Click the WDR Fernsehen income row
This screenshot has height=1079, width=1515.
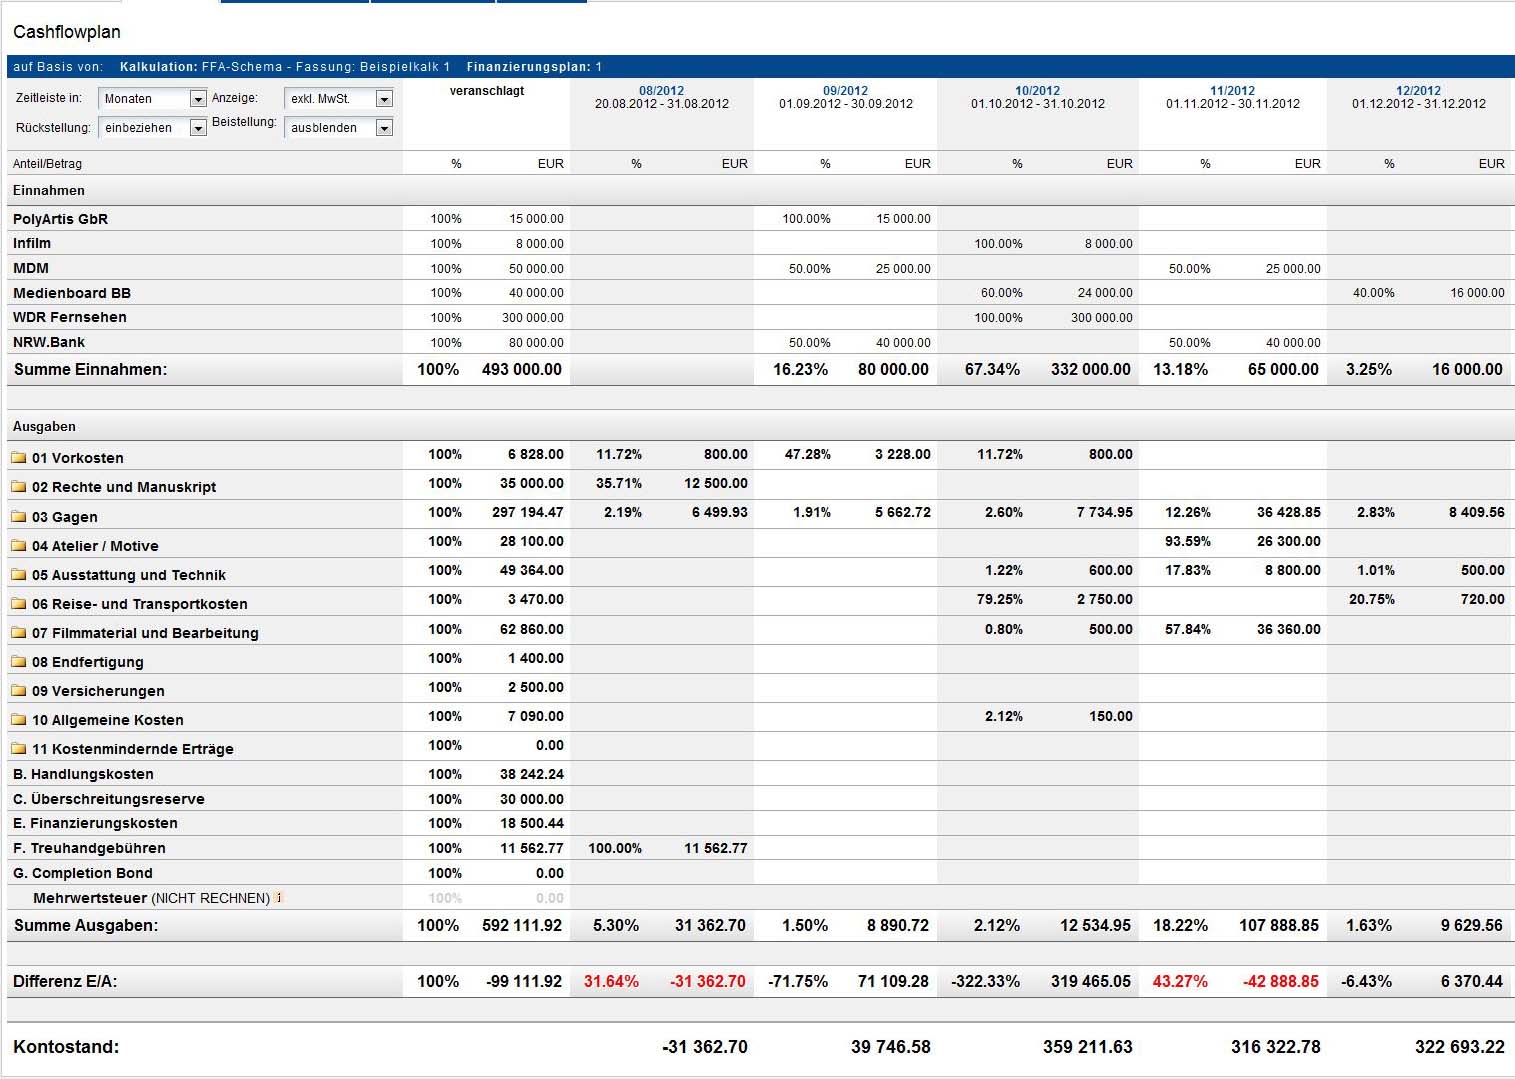(760, 317)
